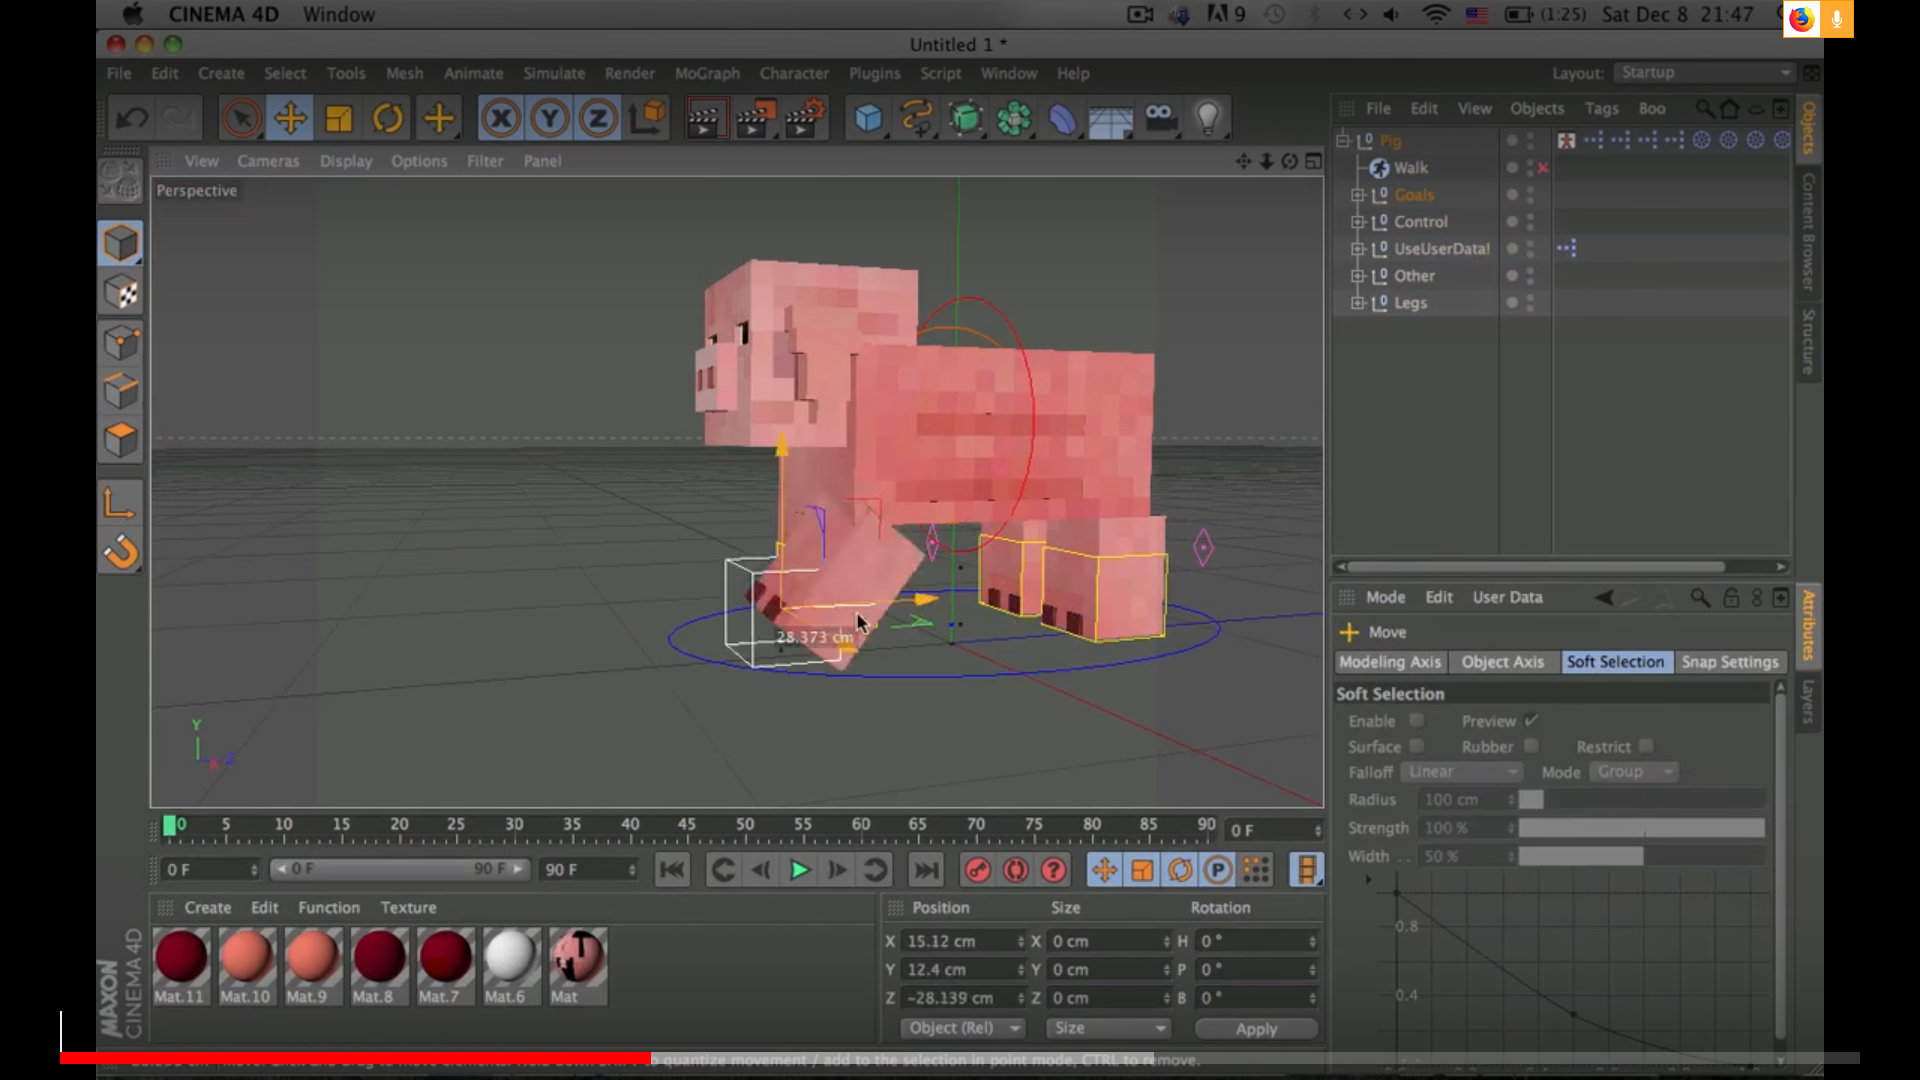Expand the Control object

coord(1357,222)
